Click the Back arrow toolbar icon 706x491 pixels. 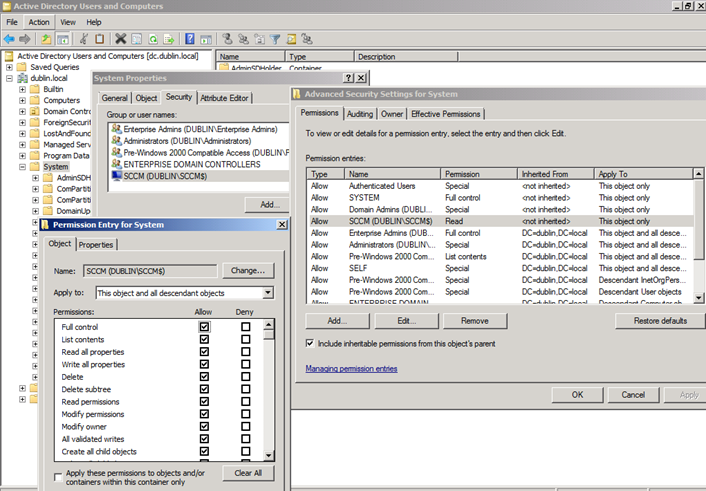click(x=9, y=39)
